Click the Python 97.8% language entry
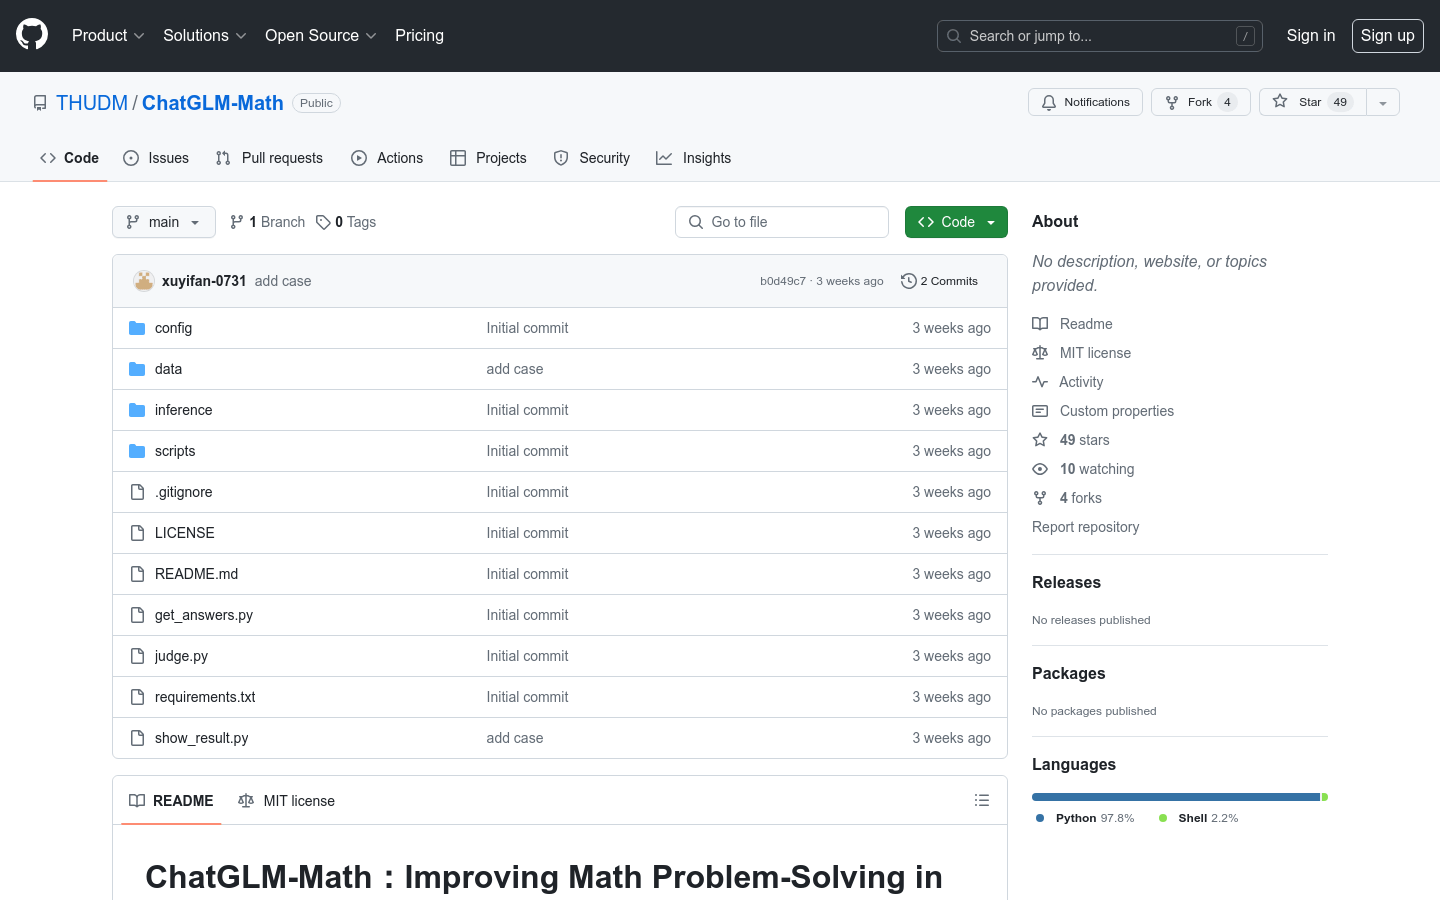The width and height of the screenshot is (1440, 900). click(1086, 818)
